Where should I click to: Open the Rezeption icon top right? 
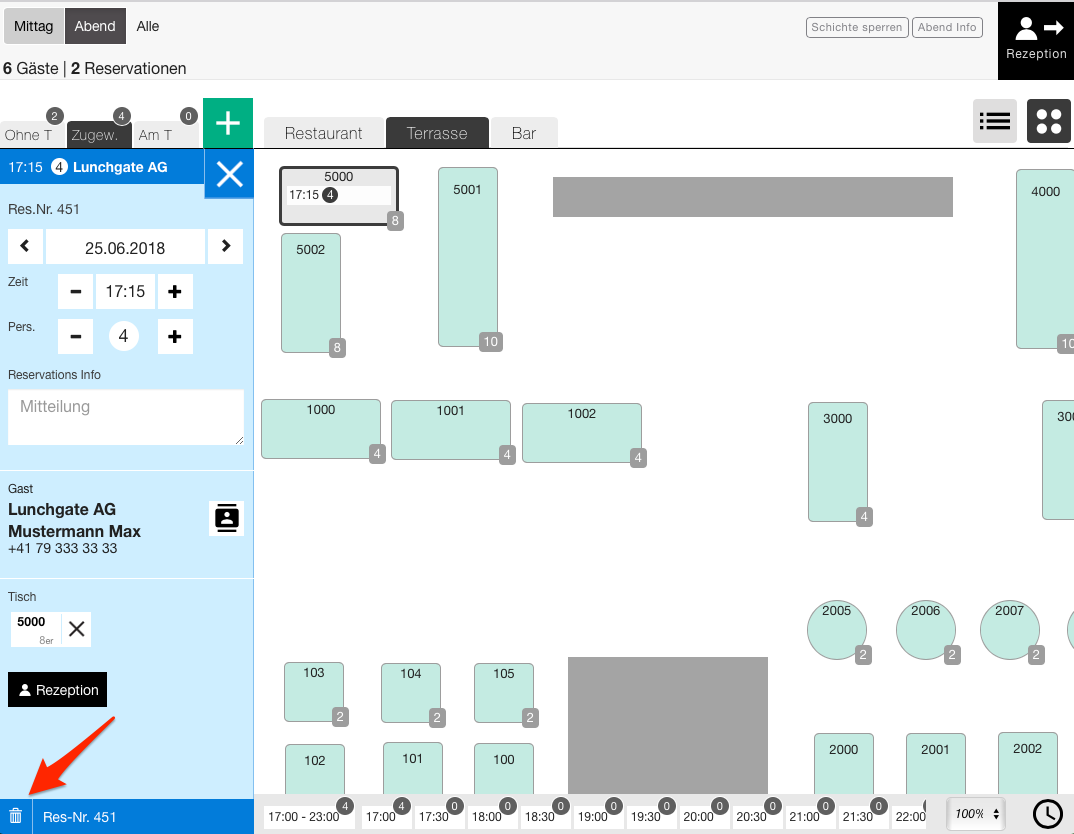point(1036,39)
